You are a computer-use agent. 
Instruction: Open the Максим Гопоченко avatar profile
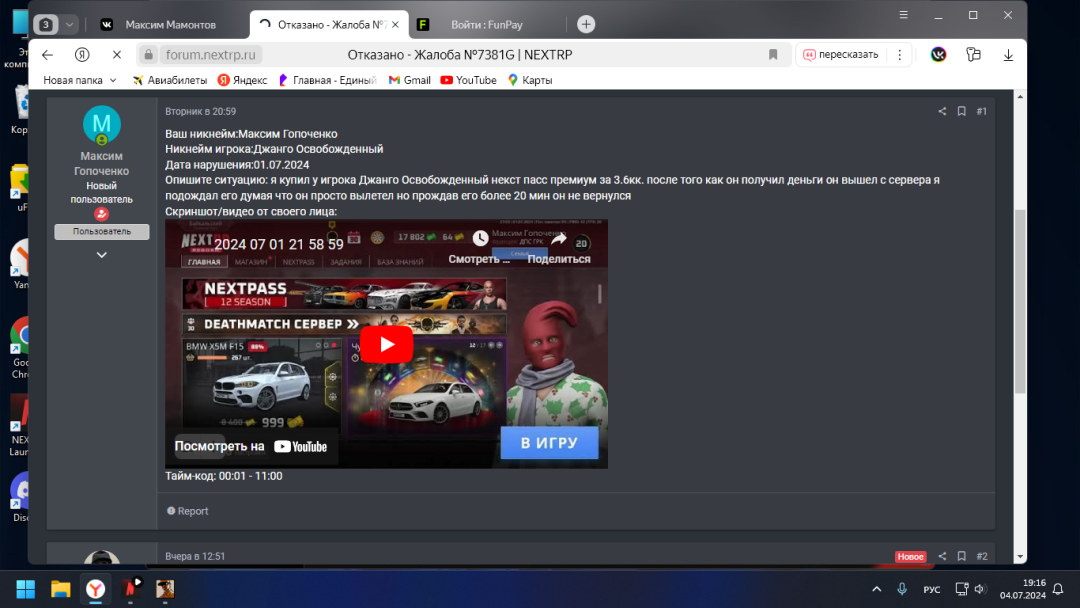102,125
